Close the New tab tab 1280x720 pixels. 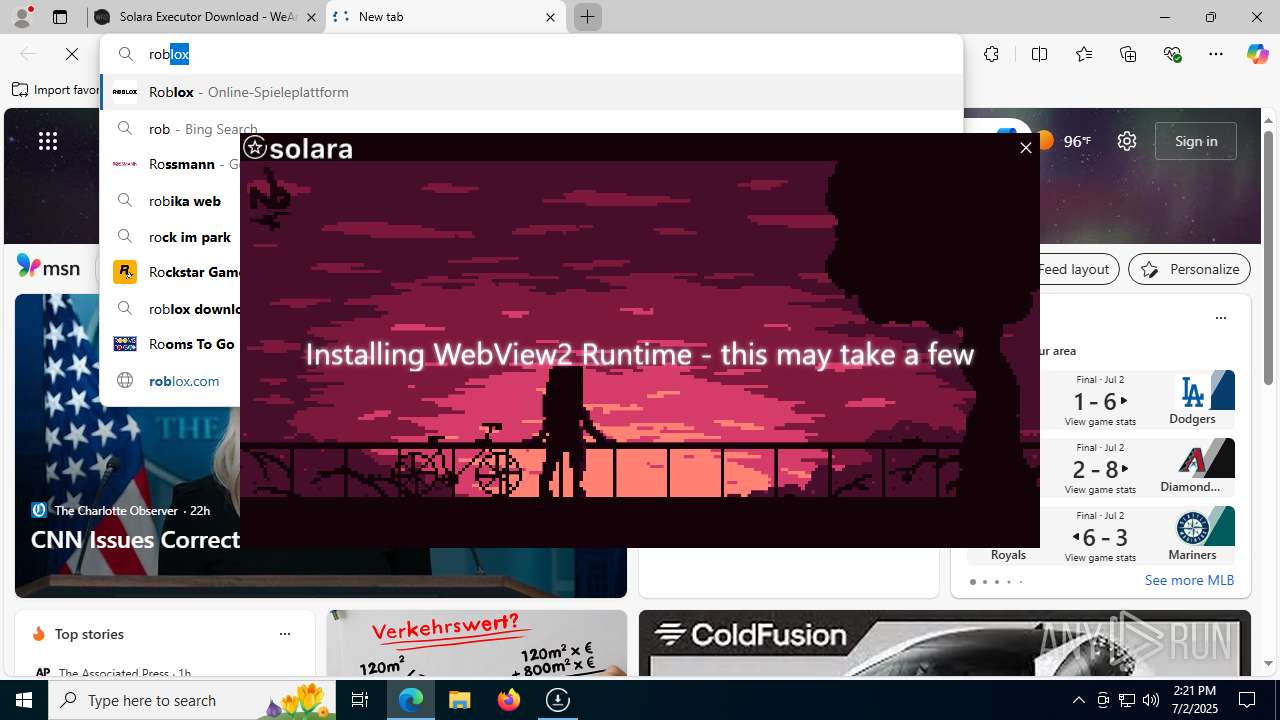pyautogui.click(x=550, y=17)
